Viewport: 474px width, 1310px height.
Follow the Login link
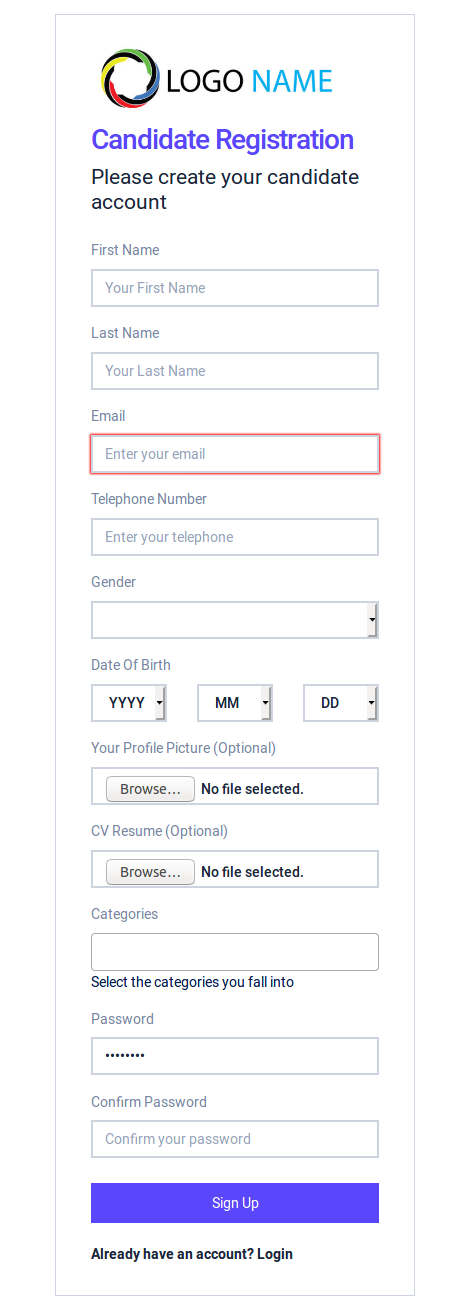pyautogui.click(x=275, y=1254)
